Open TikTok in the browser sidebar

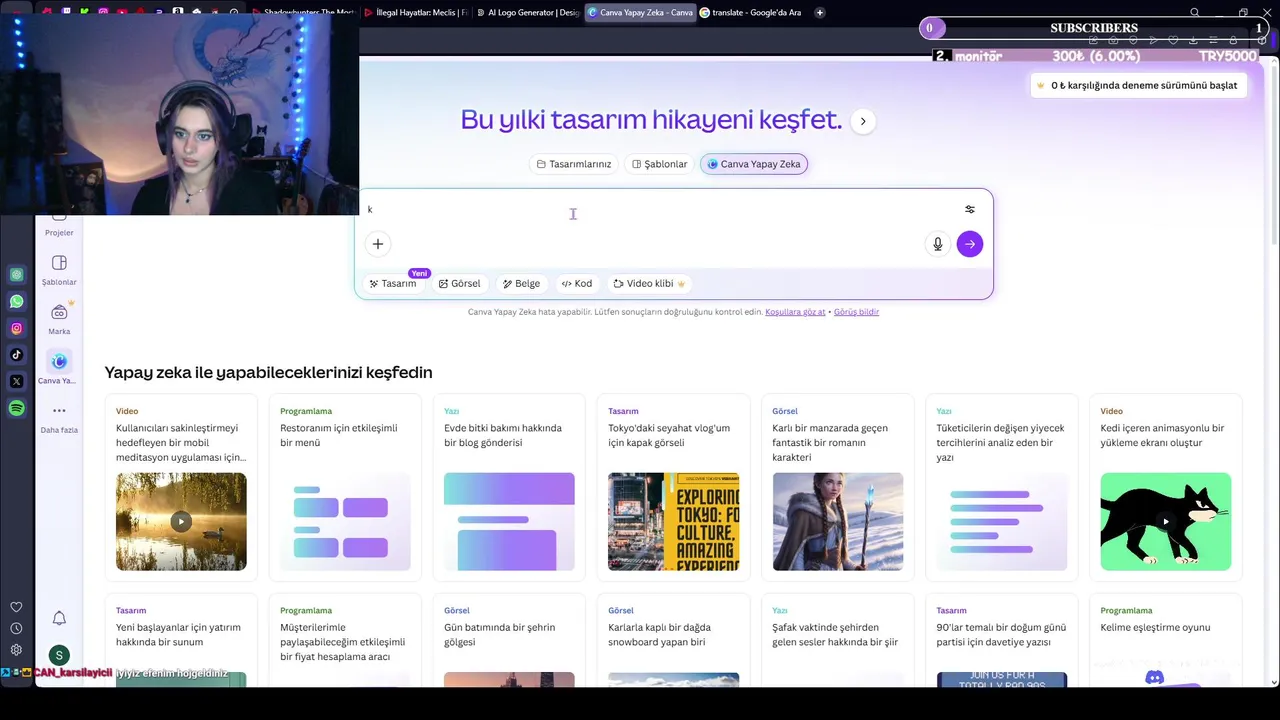point(17,354)
